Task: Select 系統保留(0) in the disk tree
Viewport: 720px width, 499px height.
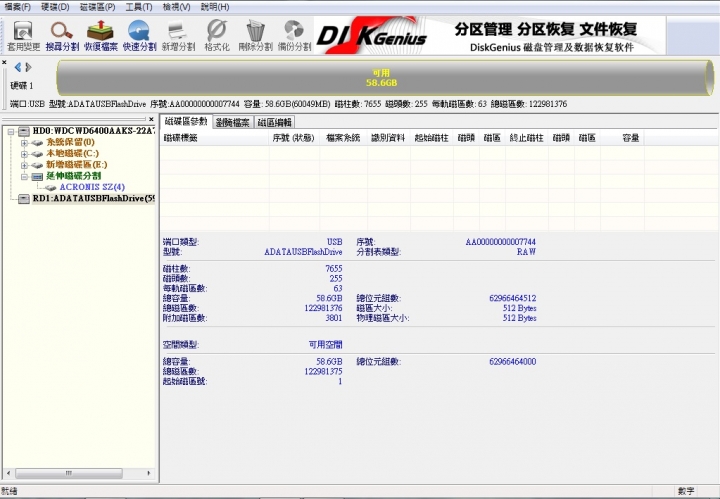Action: (70, 142)
